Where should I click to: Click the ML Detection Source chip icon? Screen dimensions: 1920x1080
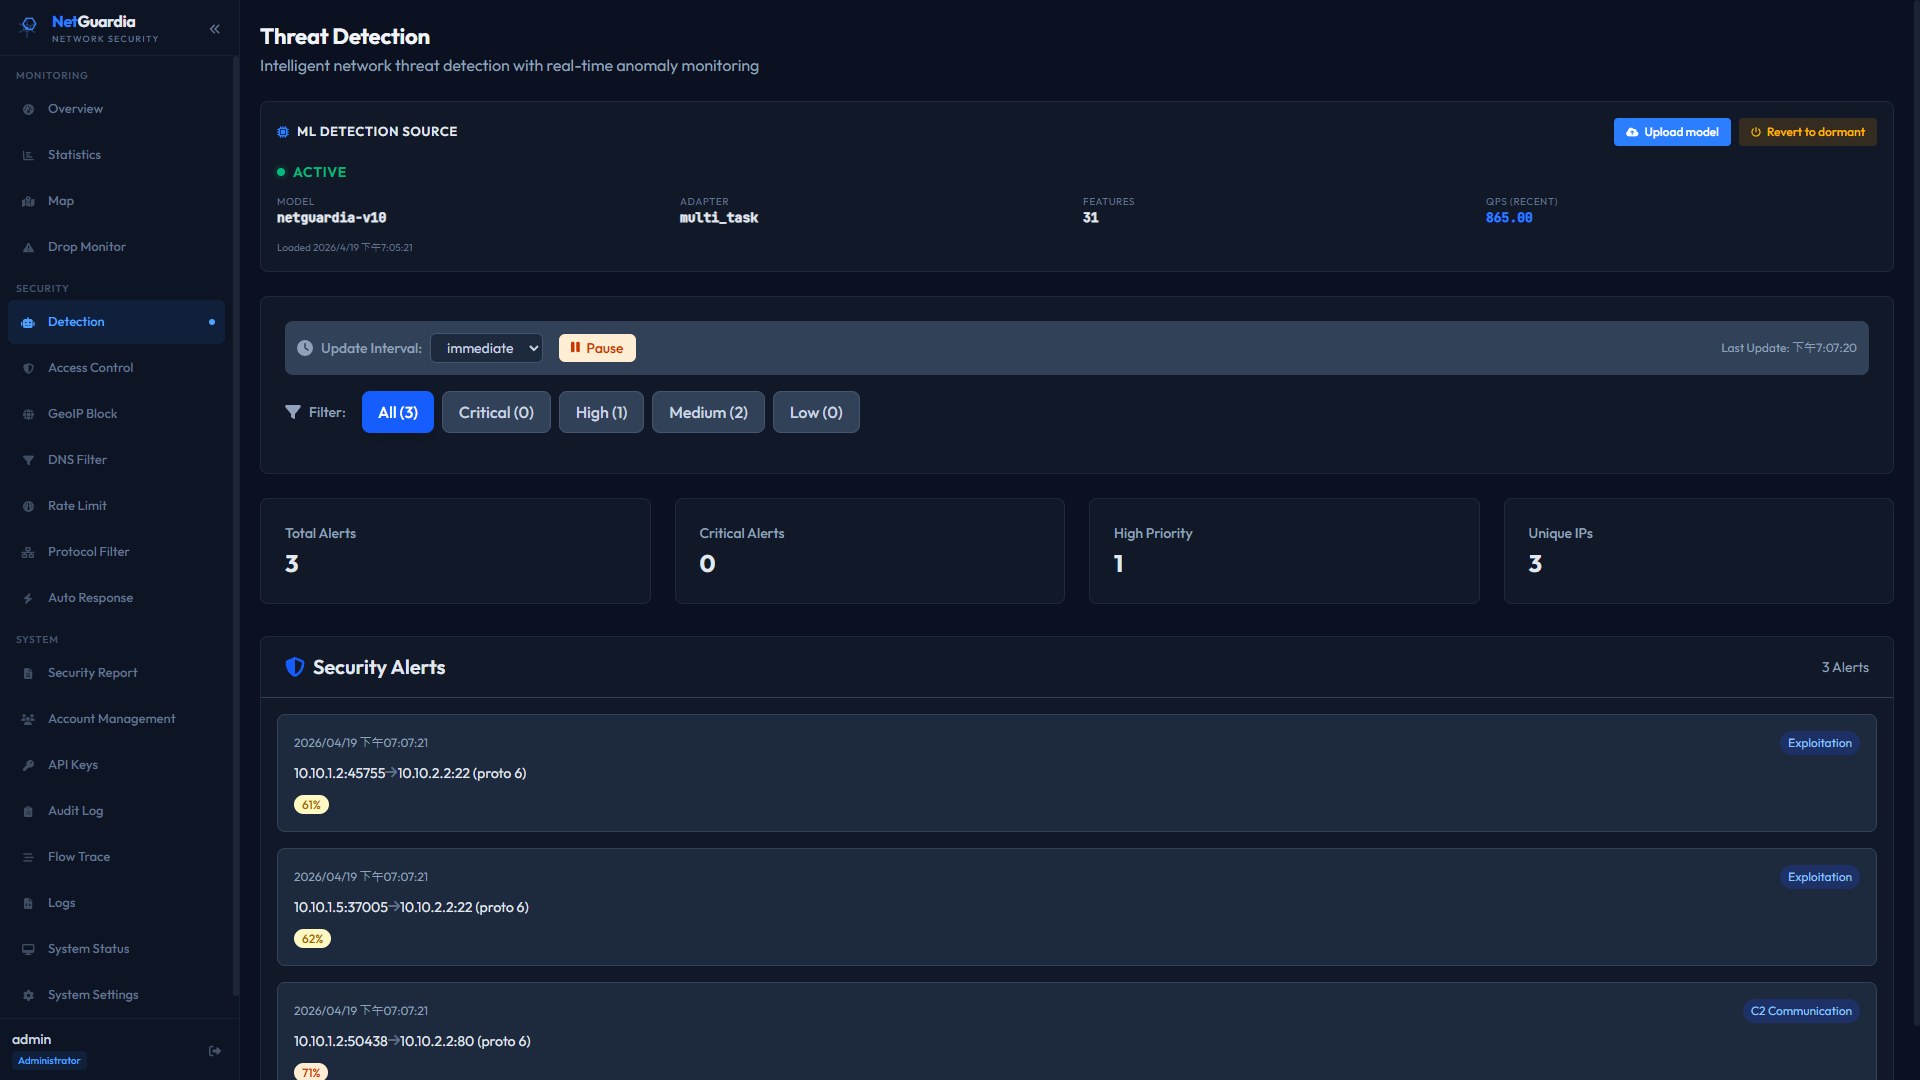pyautogui.click(x=283, y=132)
